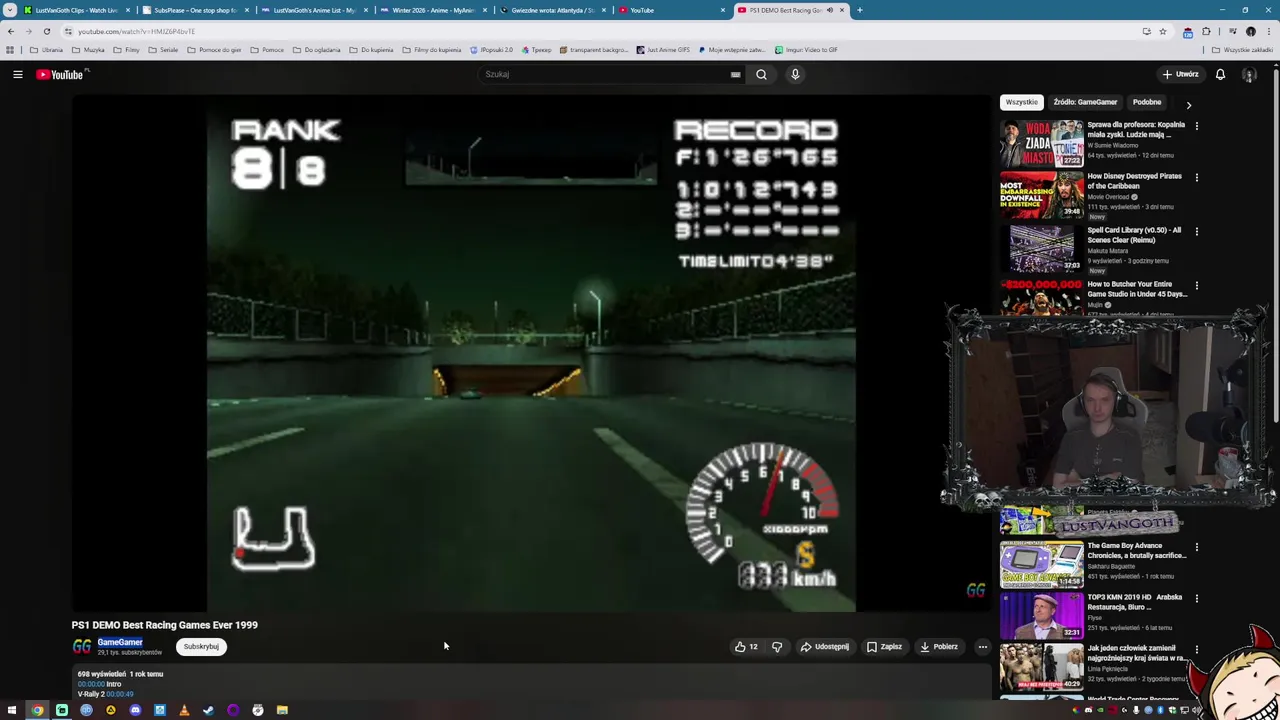Open How Disney Destroyed Pirates video title

pyautogui.click(x=1134, y=181)
